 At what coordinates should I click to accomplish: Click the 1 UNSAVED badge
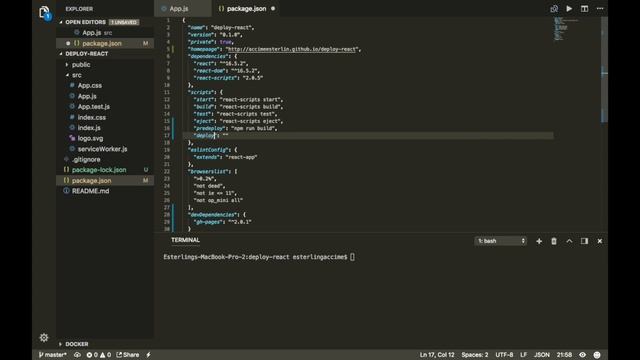pyautogui.click(x=124, y=22)
